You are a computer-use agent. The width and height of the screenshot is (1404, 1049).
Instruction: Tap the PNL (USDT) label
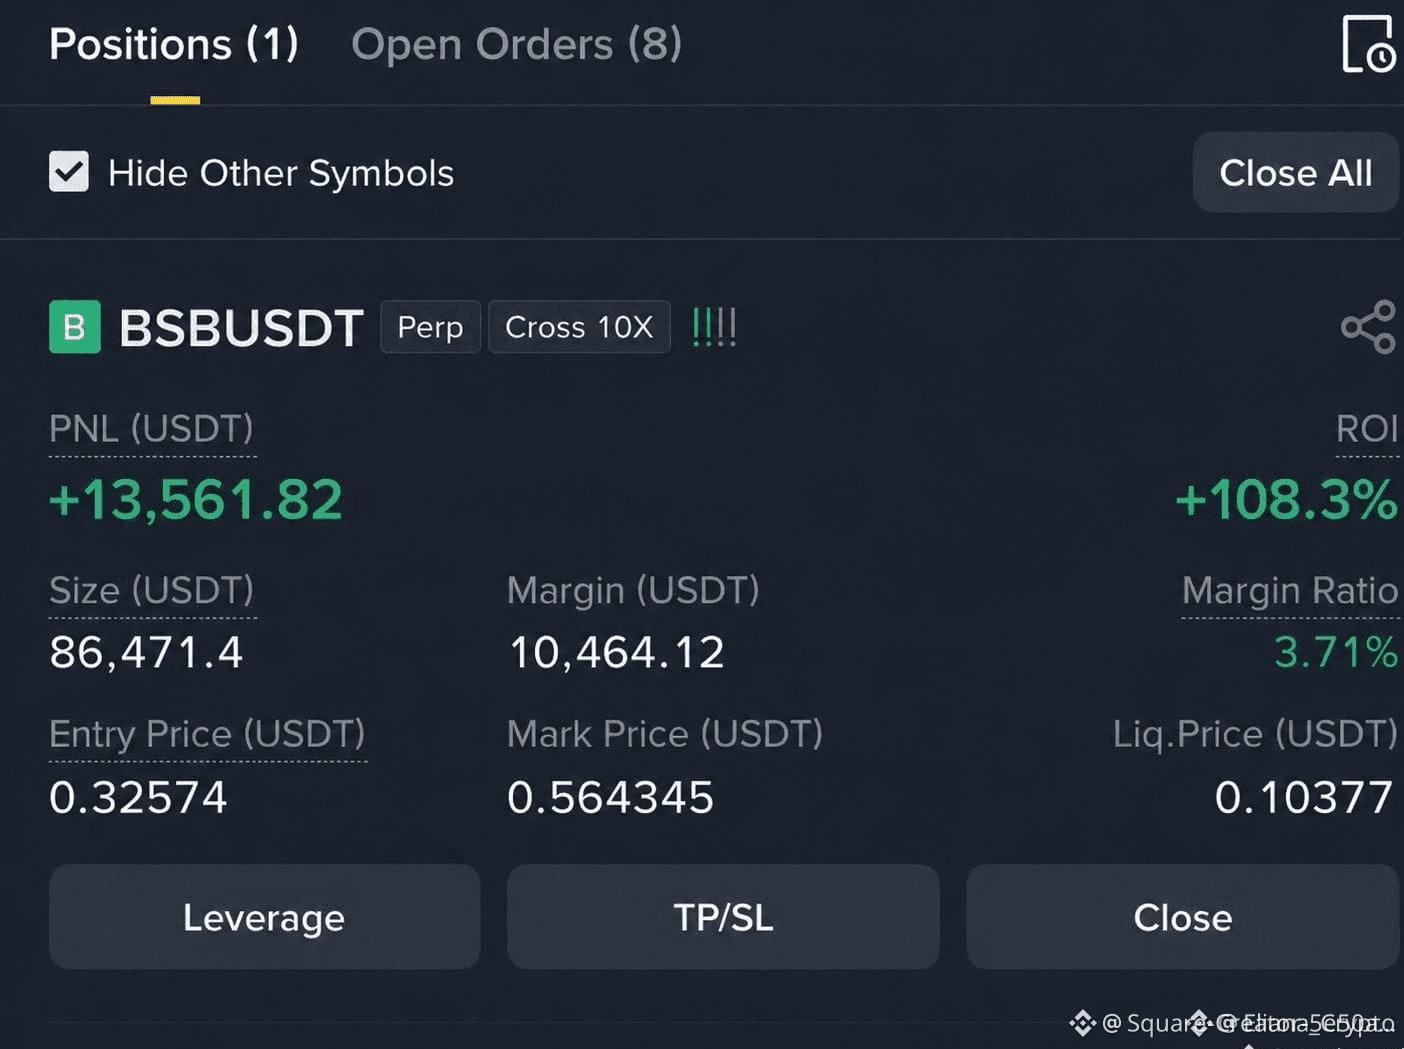click(x=151, y=429)
